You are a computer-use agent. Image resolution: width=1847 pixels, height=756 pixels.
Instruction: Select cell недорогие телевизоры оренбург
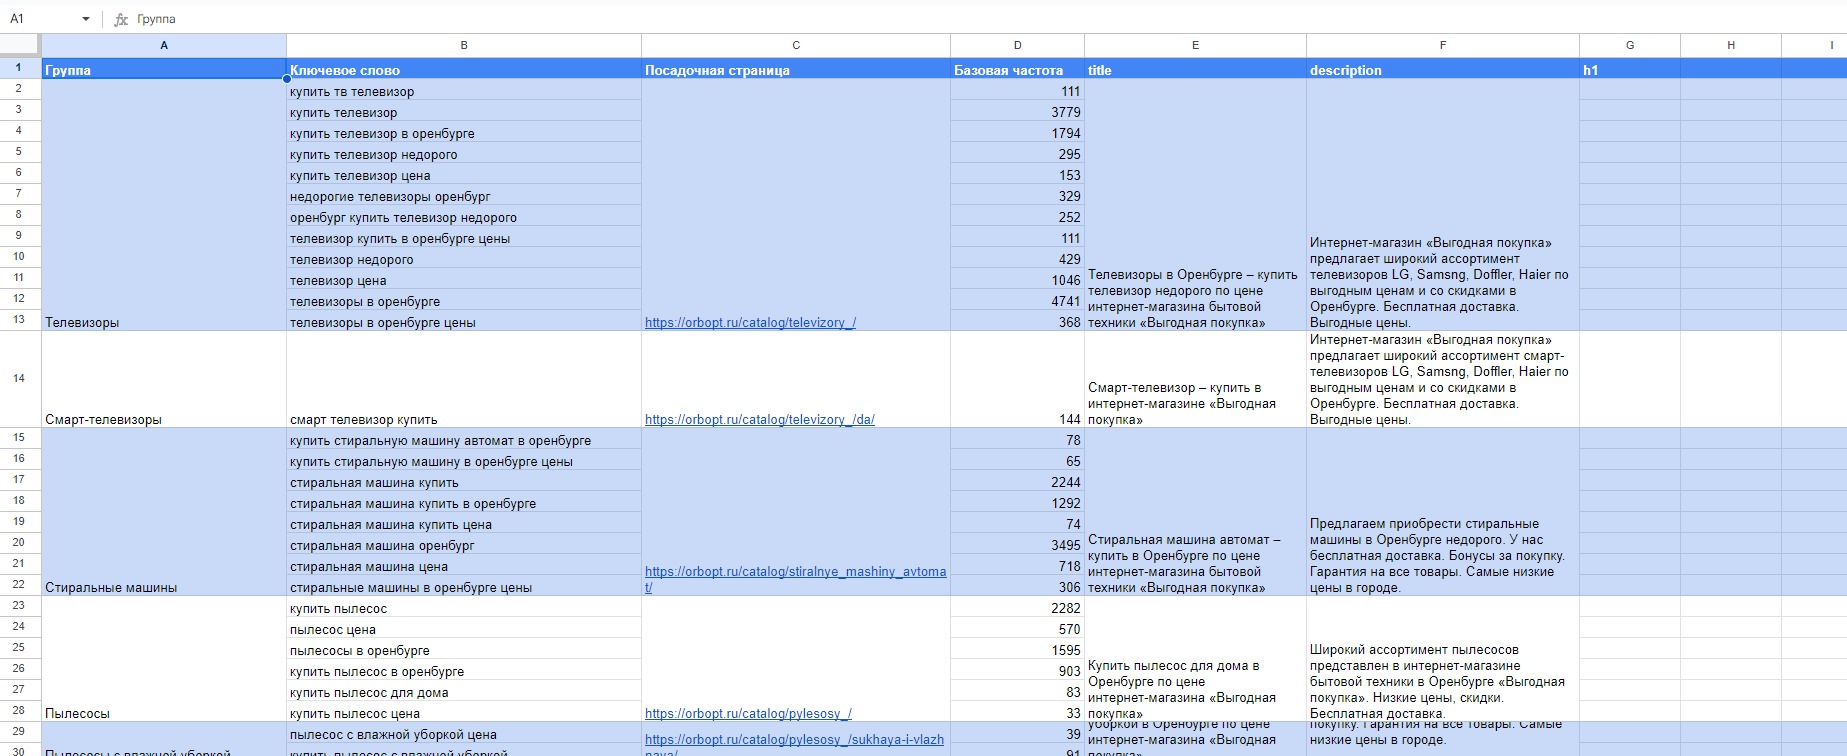point(464,196)
